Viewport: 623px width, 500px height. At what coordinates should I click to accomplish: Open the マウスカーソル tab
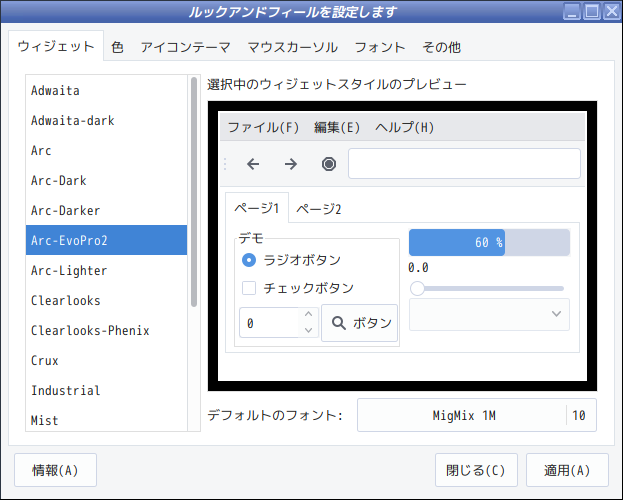click(292, 47)
